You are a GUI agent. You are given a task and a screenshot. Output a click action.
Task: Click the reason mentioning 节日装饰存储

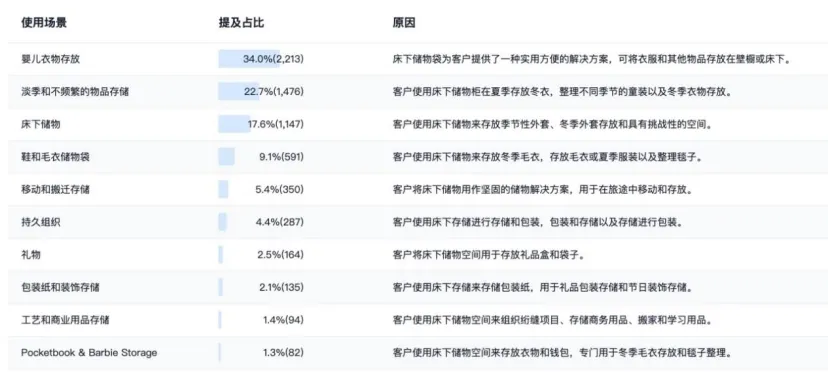point(544,288)
